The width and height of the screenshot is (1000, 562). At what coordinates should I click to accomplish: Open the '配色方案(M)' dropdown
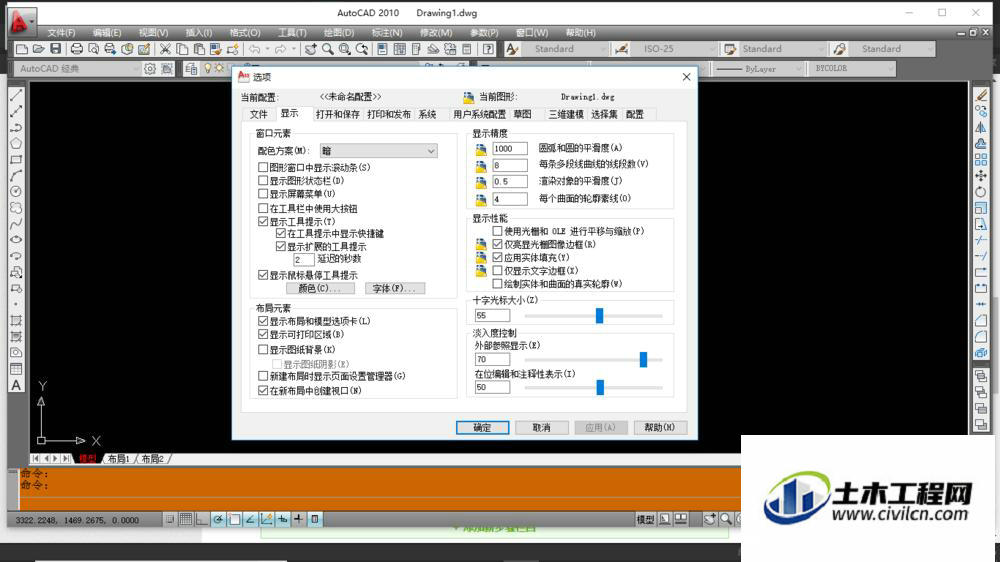[379, 151]
